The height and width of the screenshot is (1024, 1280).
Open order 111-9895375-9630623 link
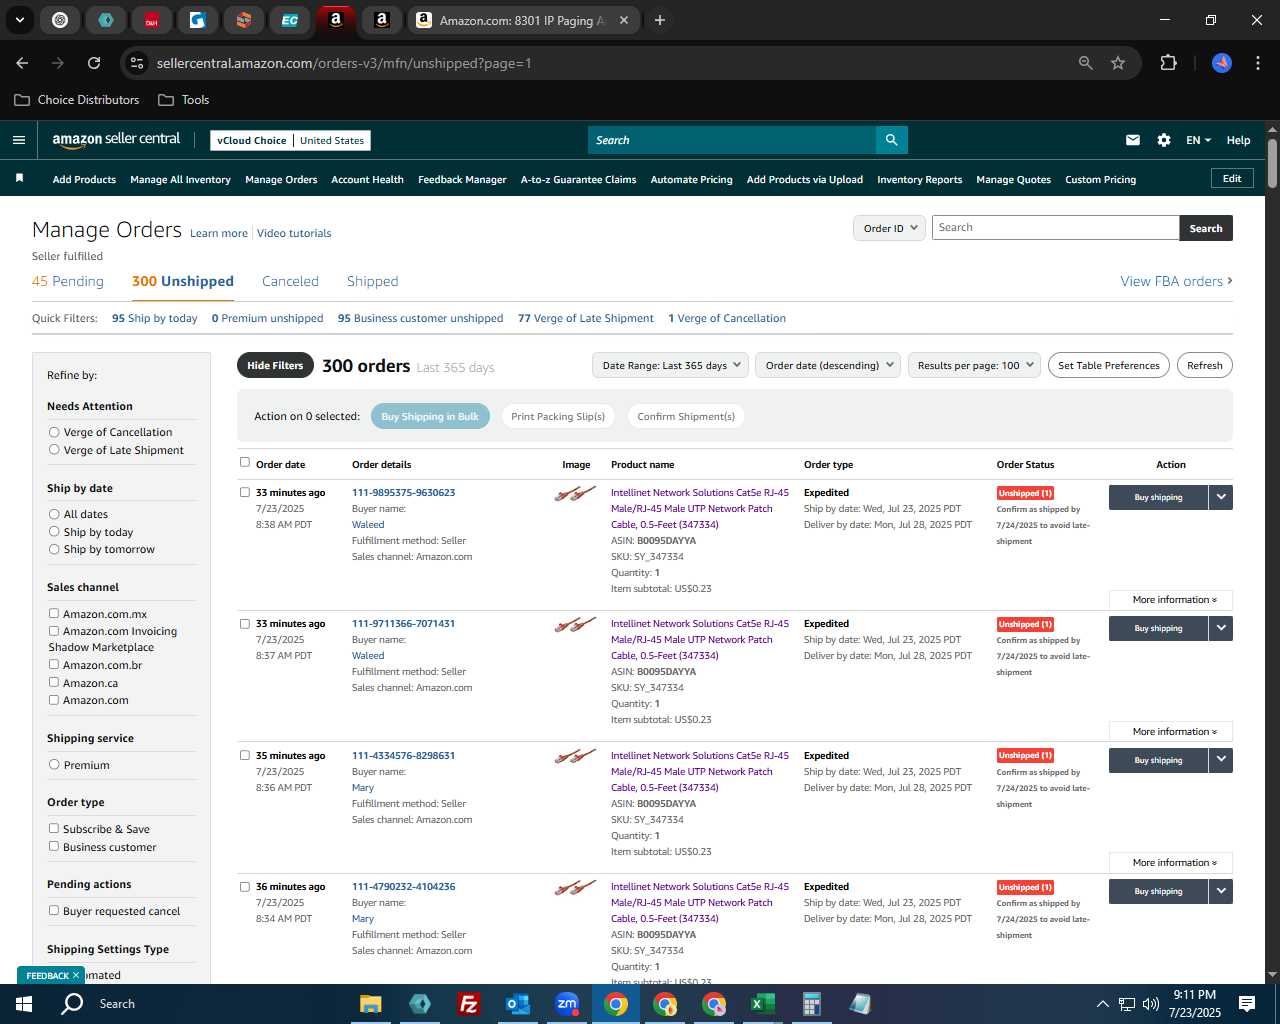tap(403, 492)
